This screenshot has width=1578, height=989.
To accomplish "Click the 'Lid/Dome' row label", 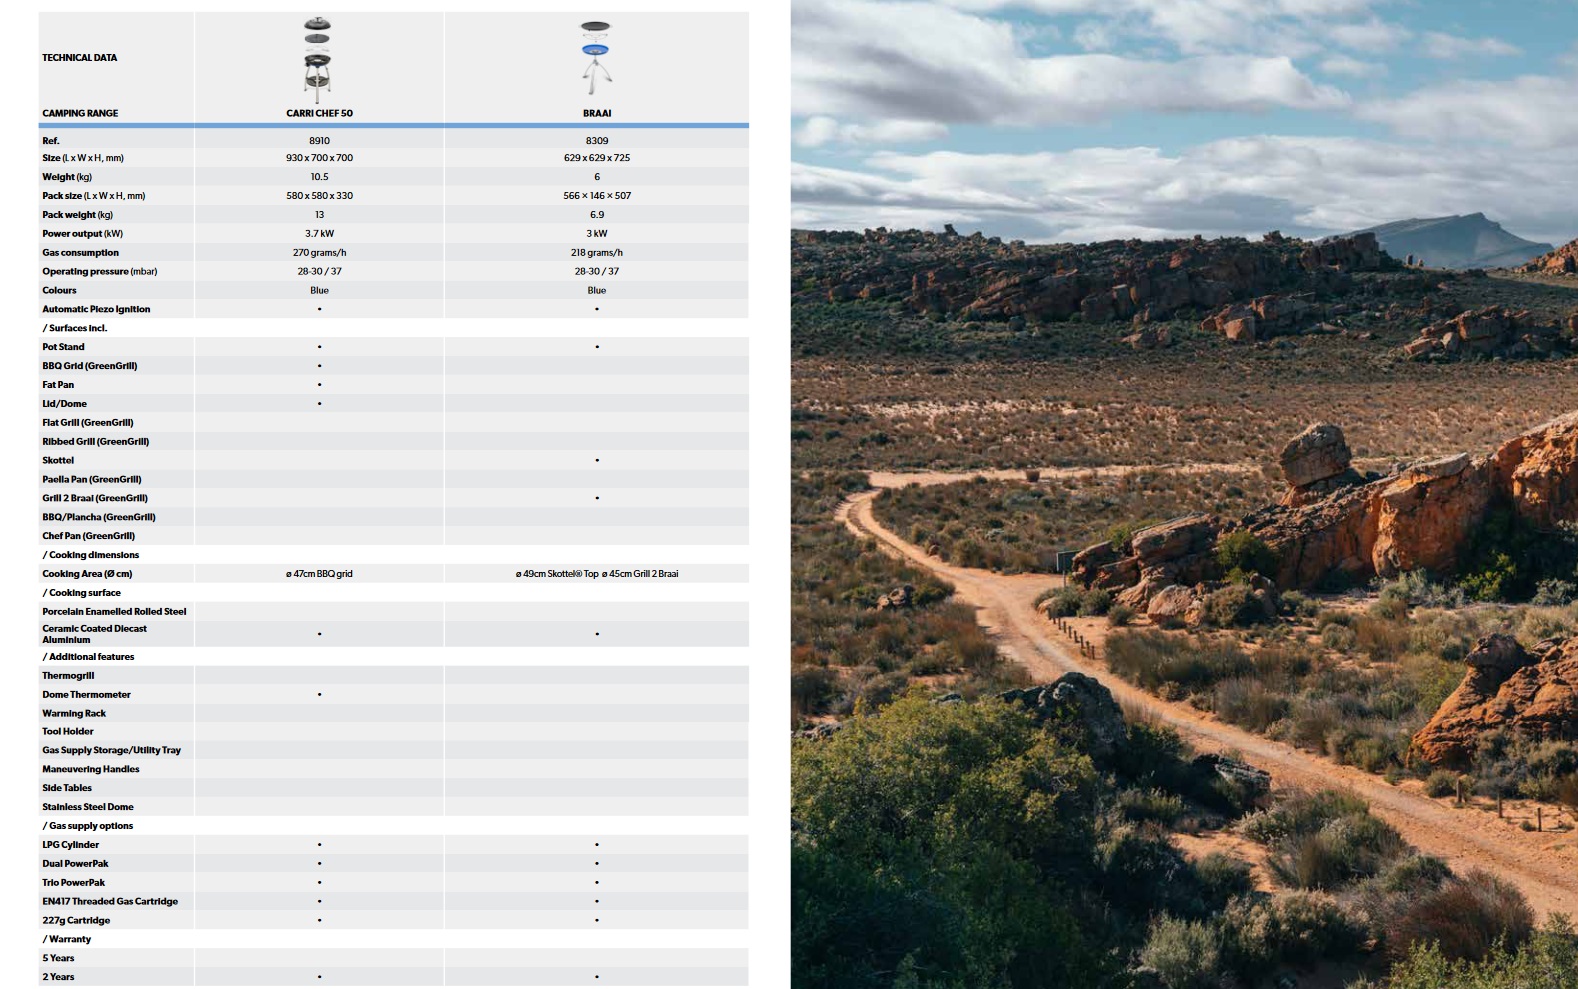I will pos(64,404).
